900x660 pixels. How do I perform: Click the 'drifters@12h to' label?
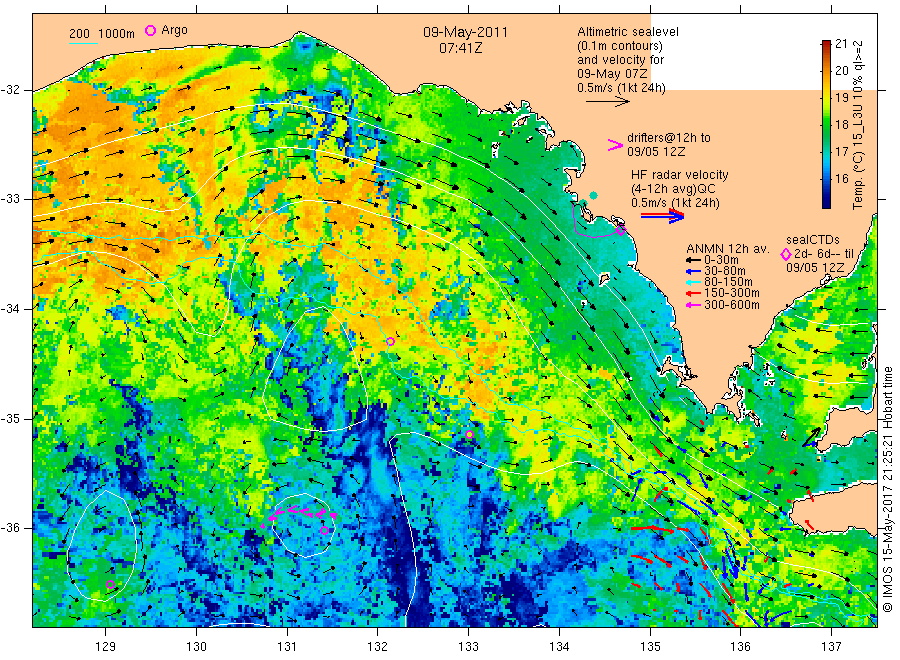pos(669,138)
